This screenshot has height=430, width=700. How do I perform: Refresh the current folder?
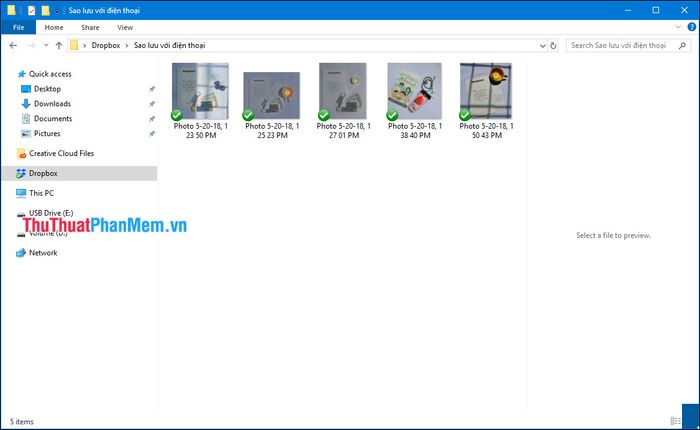pyautogui.click(x=553, y=46)
